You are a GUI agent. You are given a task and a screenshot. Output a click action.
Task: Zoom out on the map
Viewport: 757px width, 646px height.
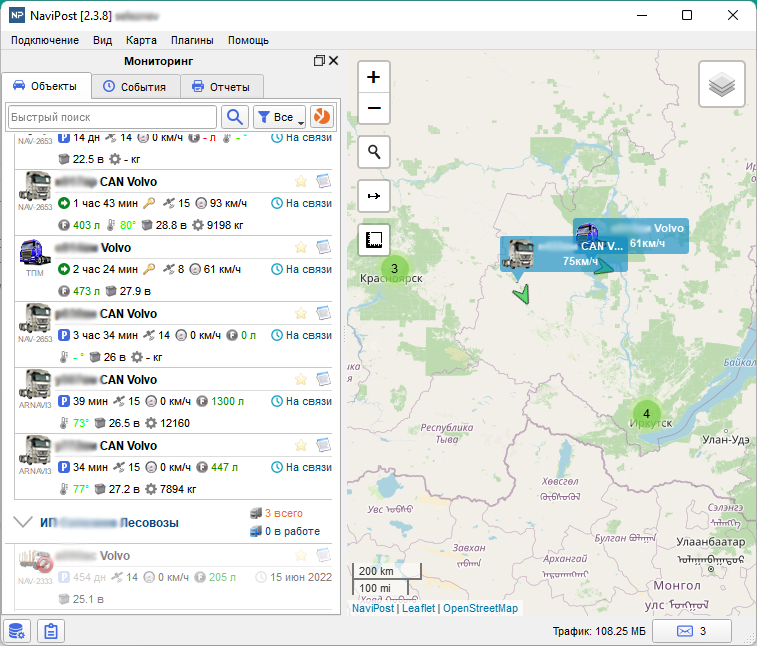coord(373,108)
